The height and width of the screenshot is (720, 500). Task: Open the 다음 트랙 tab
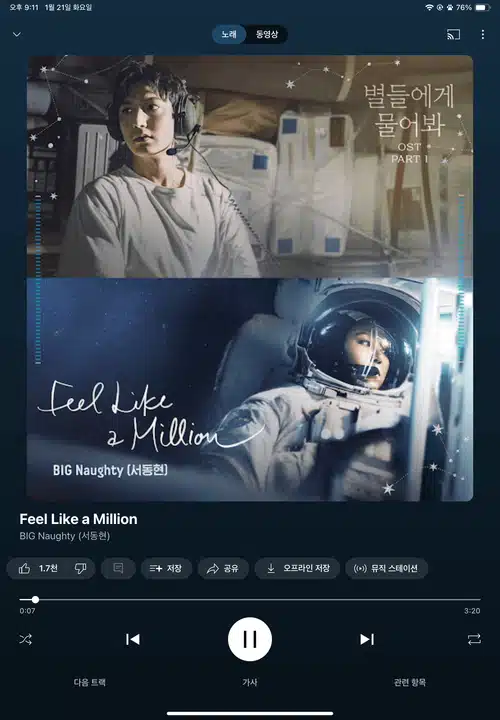coord(90,682)
